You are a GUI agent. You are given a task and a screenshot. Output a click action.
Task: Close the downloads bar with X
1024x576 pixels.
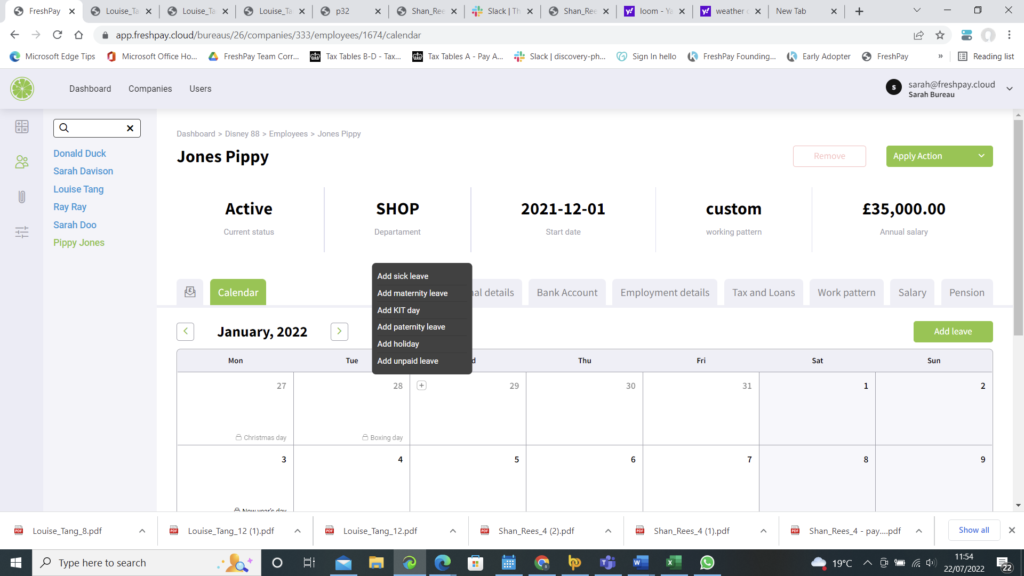(1012, 530)
